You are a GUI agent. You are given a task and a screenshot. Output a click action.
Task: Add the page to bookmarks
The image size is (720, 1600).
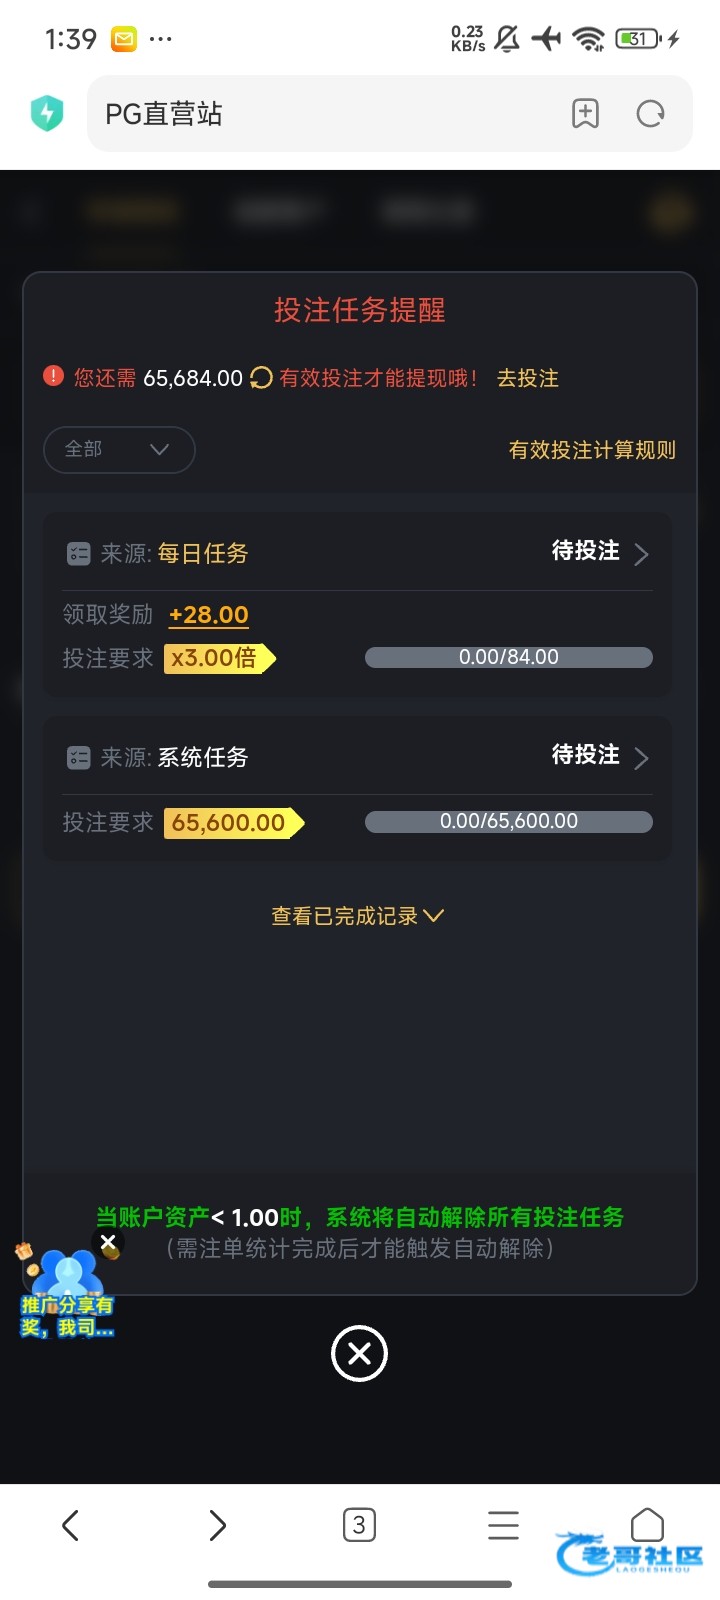[585, 114]
